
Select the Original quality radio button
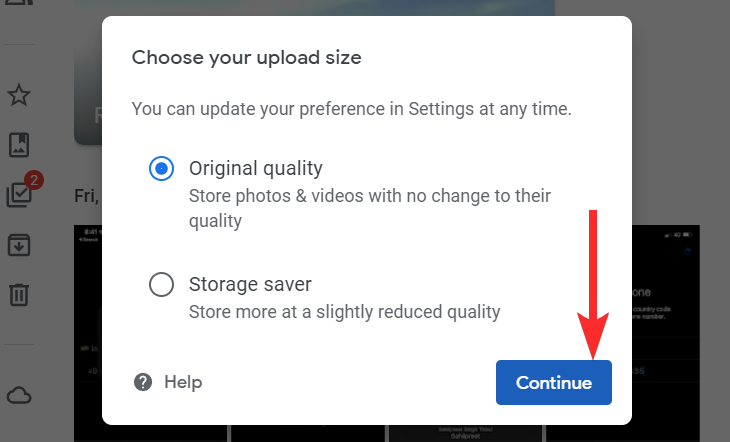pos(161,169)
